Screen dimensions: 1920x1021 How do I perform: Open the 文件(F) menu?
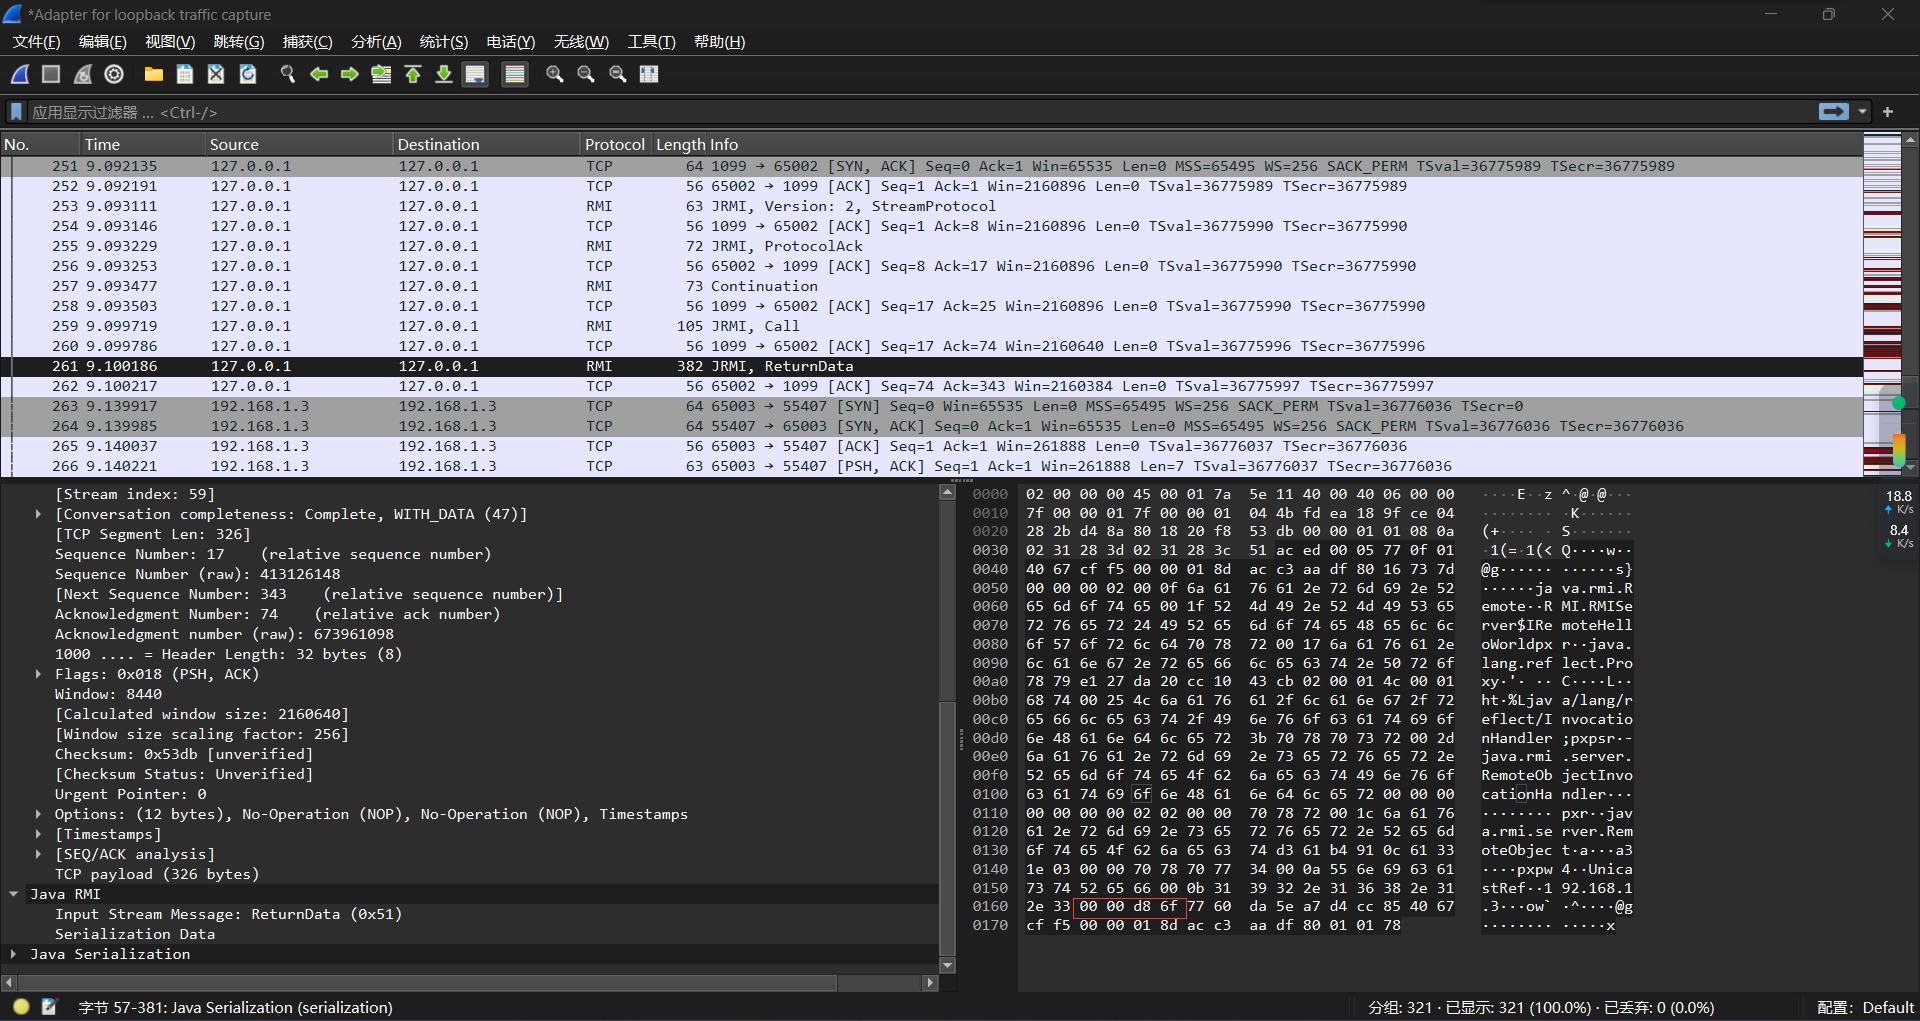tap(36, 42)
